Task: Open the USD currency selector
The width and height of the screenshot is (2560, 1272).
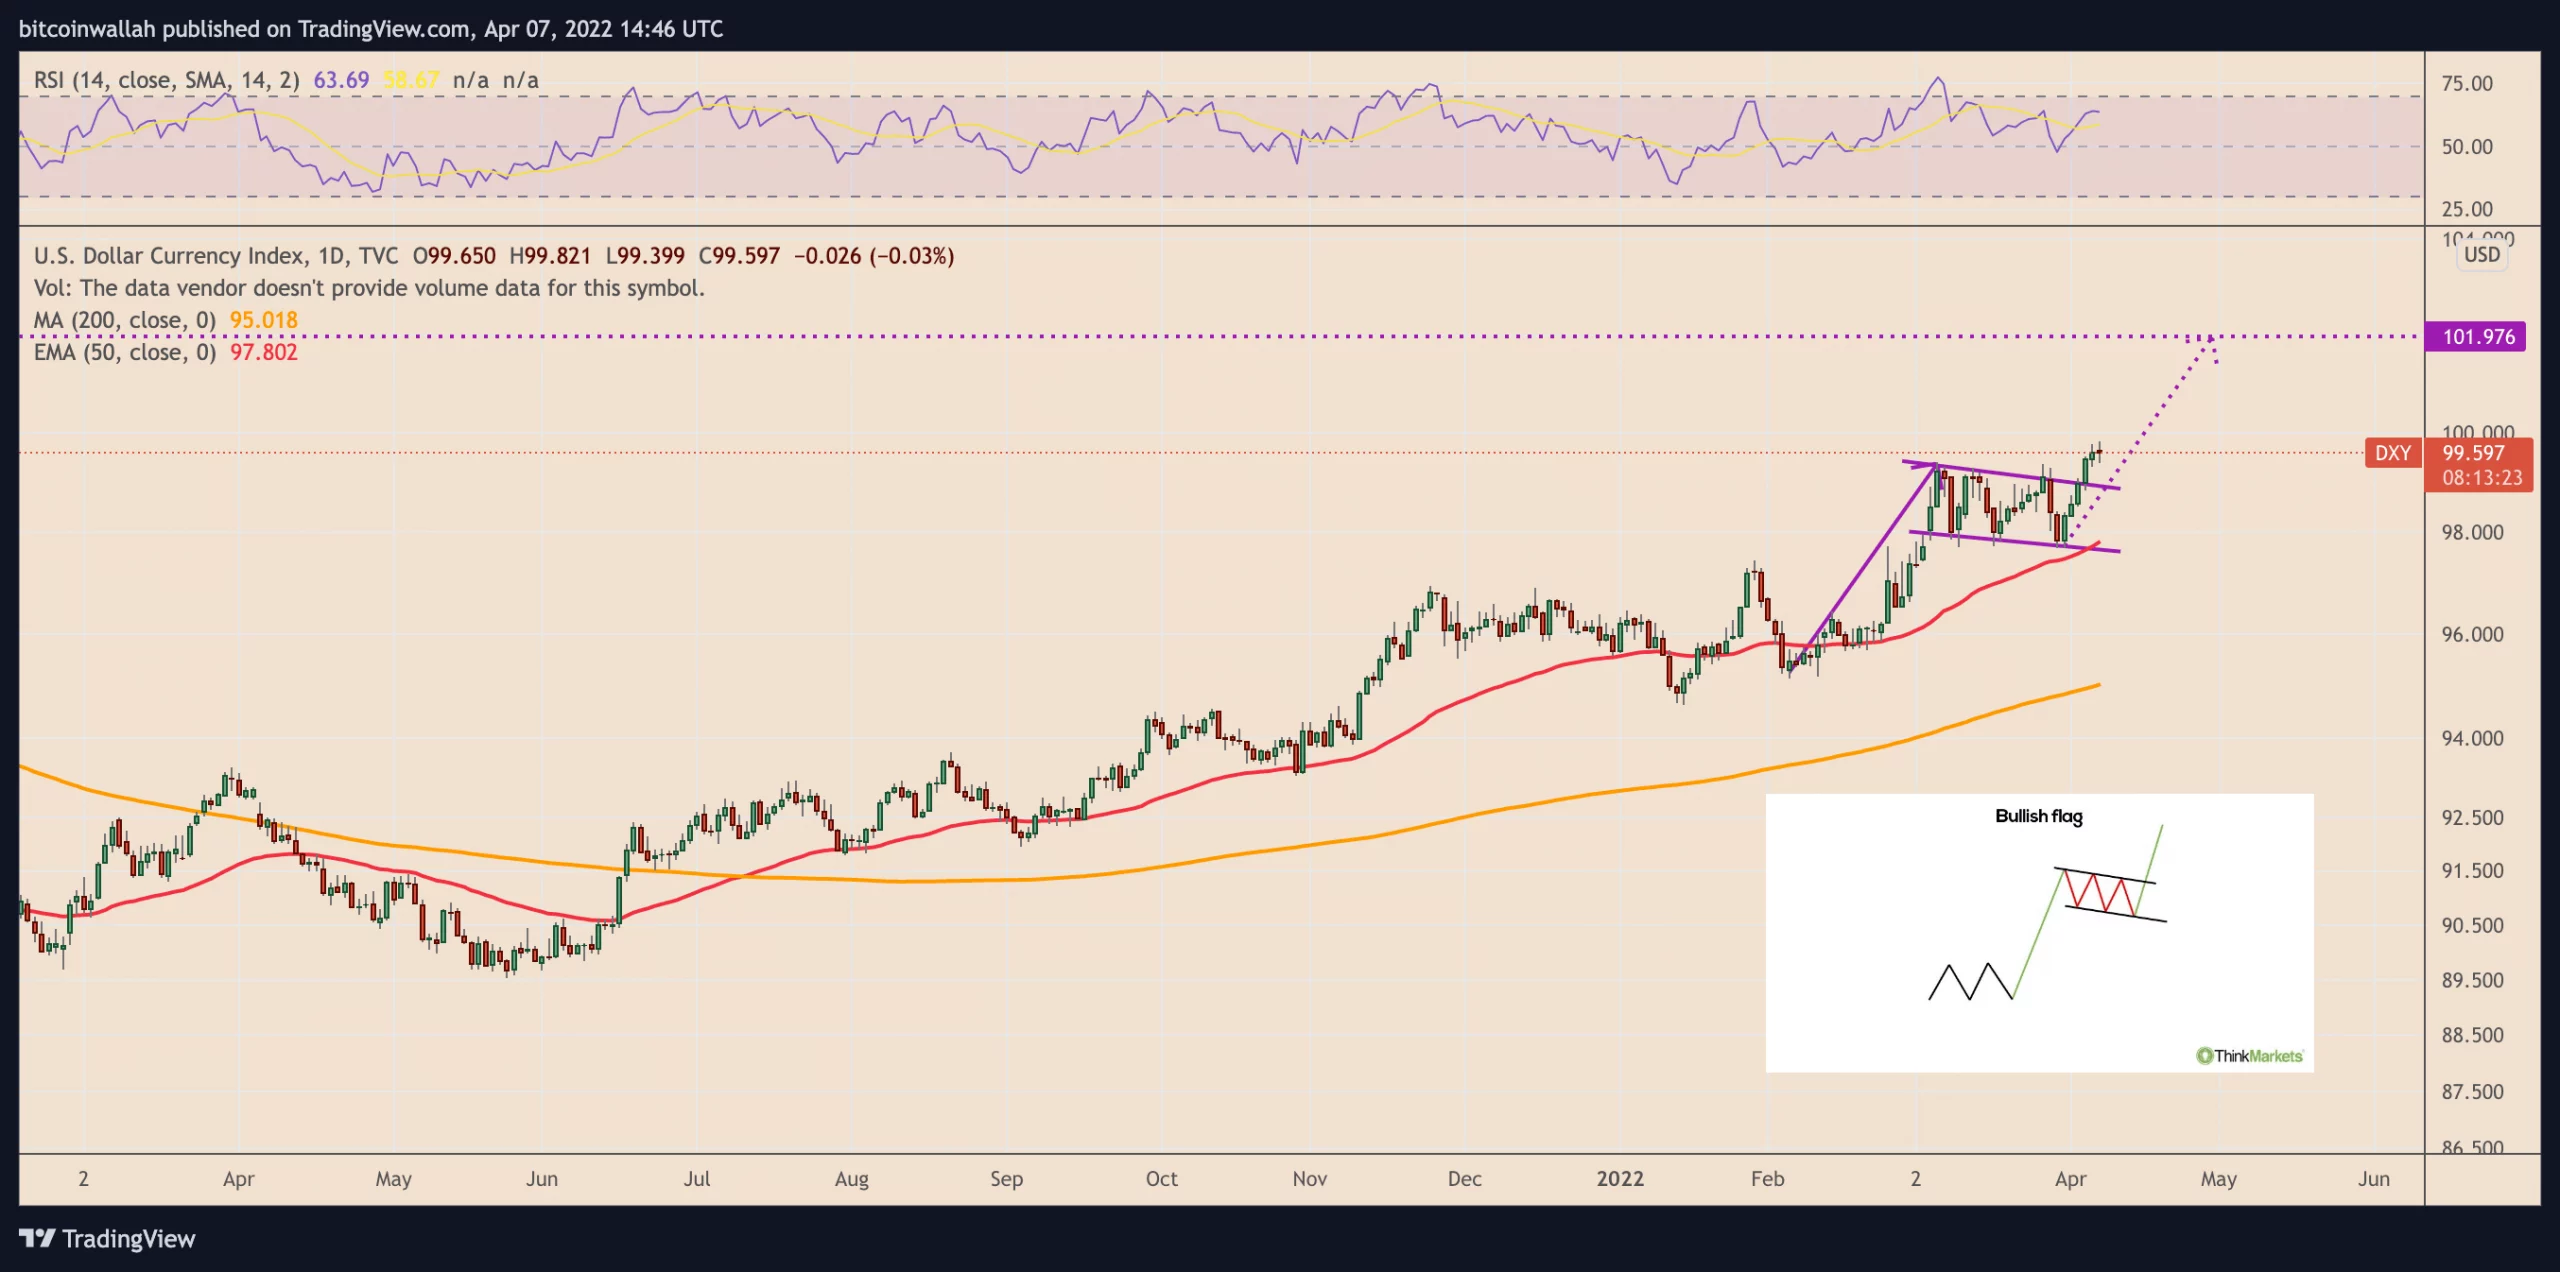Action: [x=2481, y=254]
